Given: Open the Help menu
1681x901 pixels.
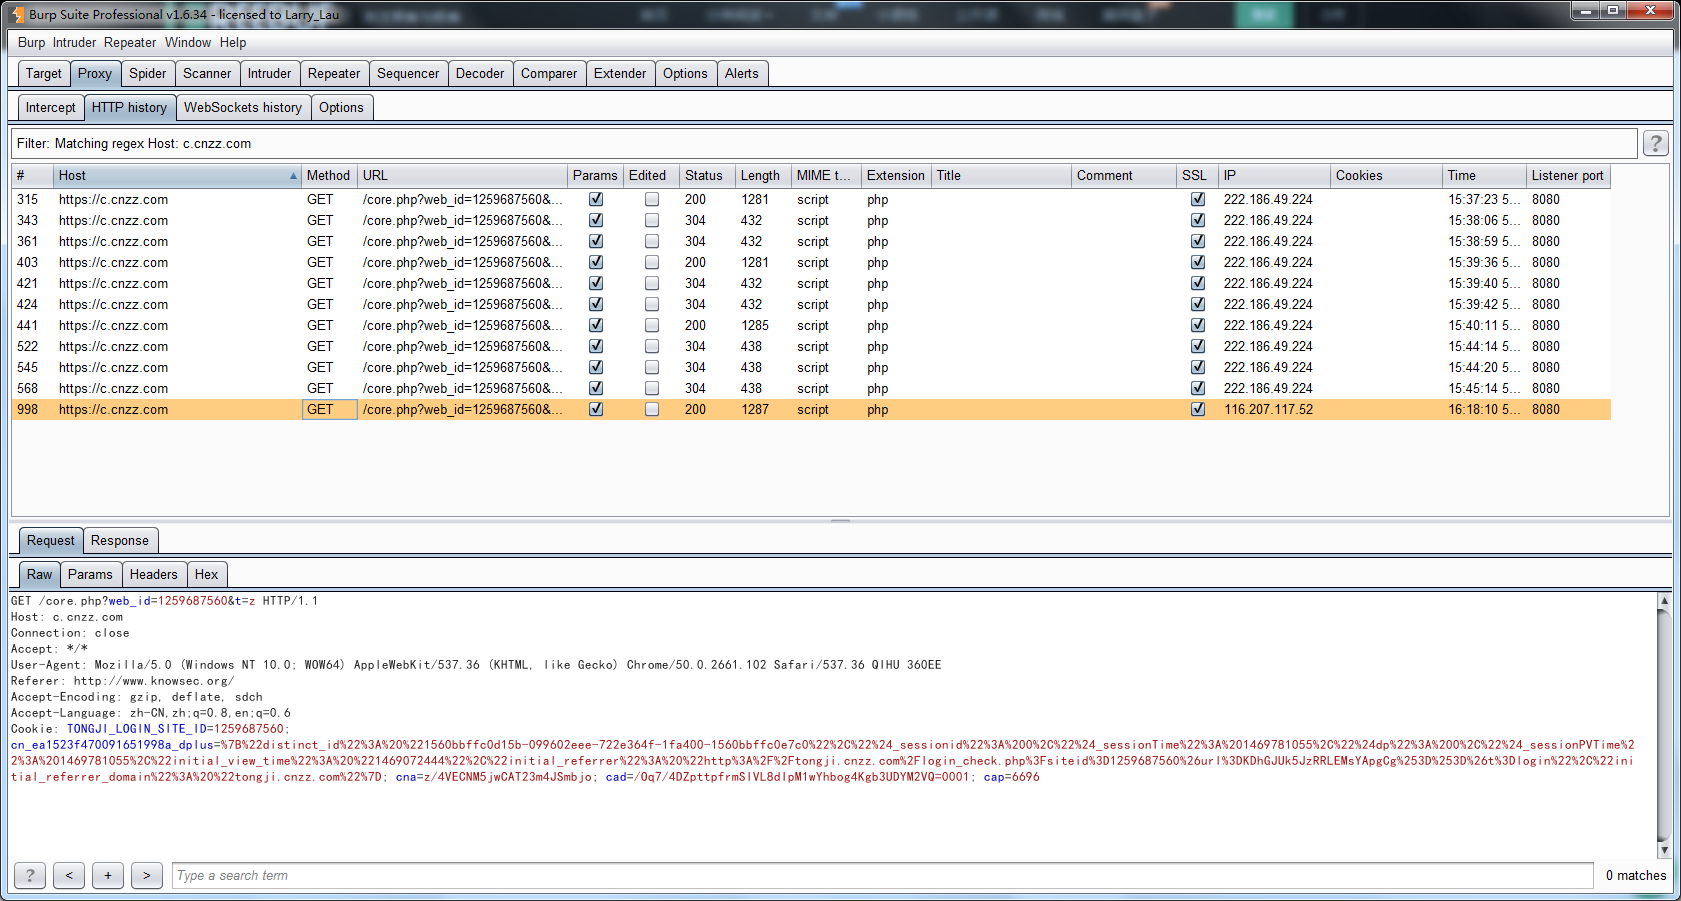Looking at the screenshot, I should pos(233,42).
